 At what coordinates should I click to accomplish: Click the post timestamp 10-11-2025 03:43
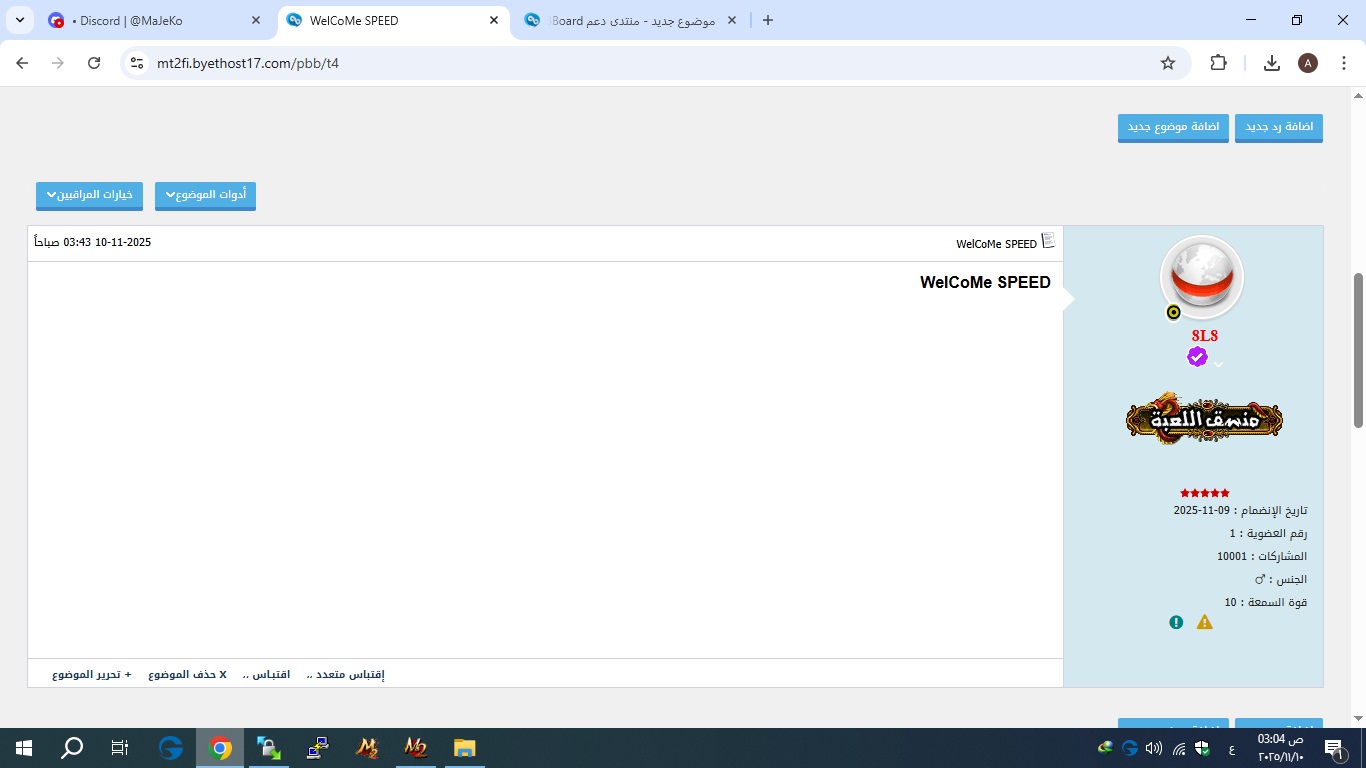[93, 242]
